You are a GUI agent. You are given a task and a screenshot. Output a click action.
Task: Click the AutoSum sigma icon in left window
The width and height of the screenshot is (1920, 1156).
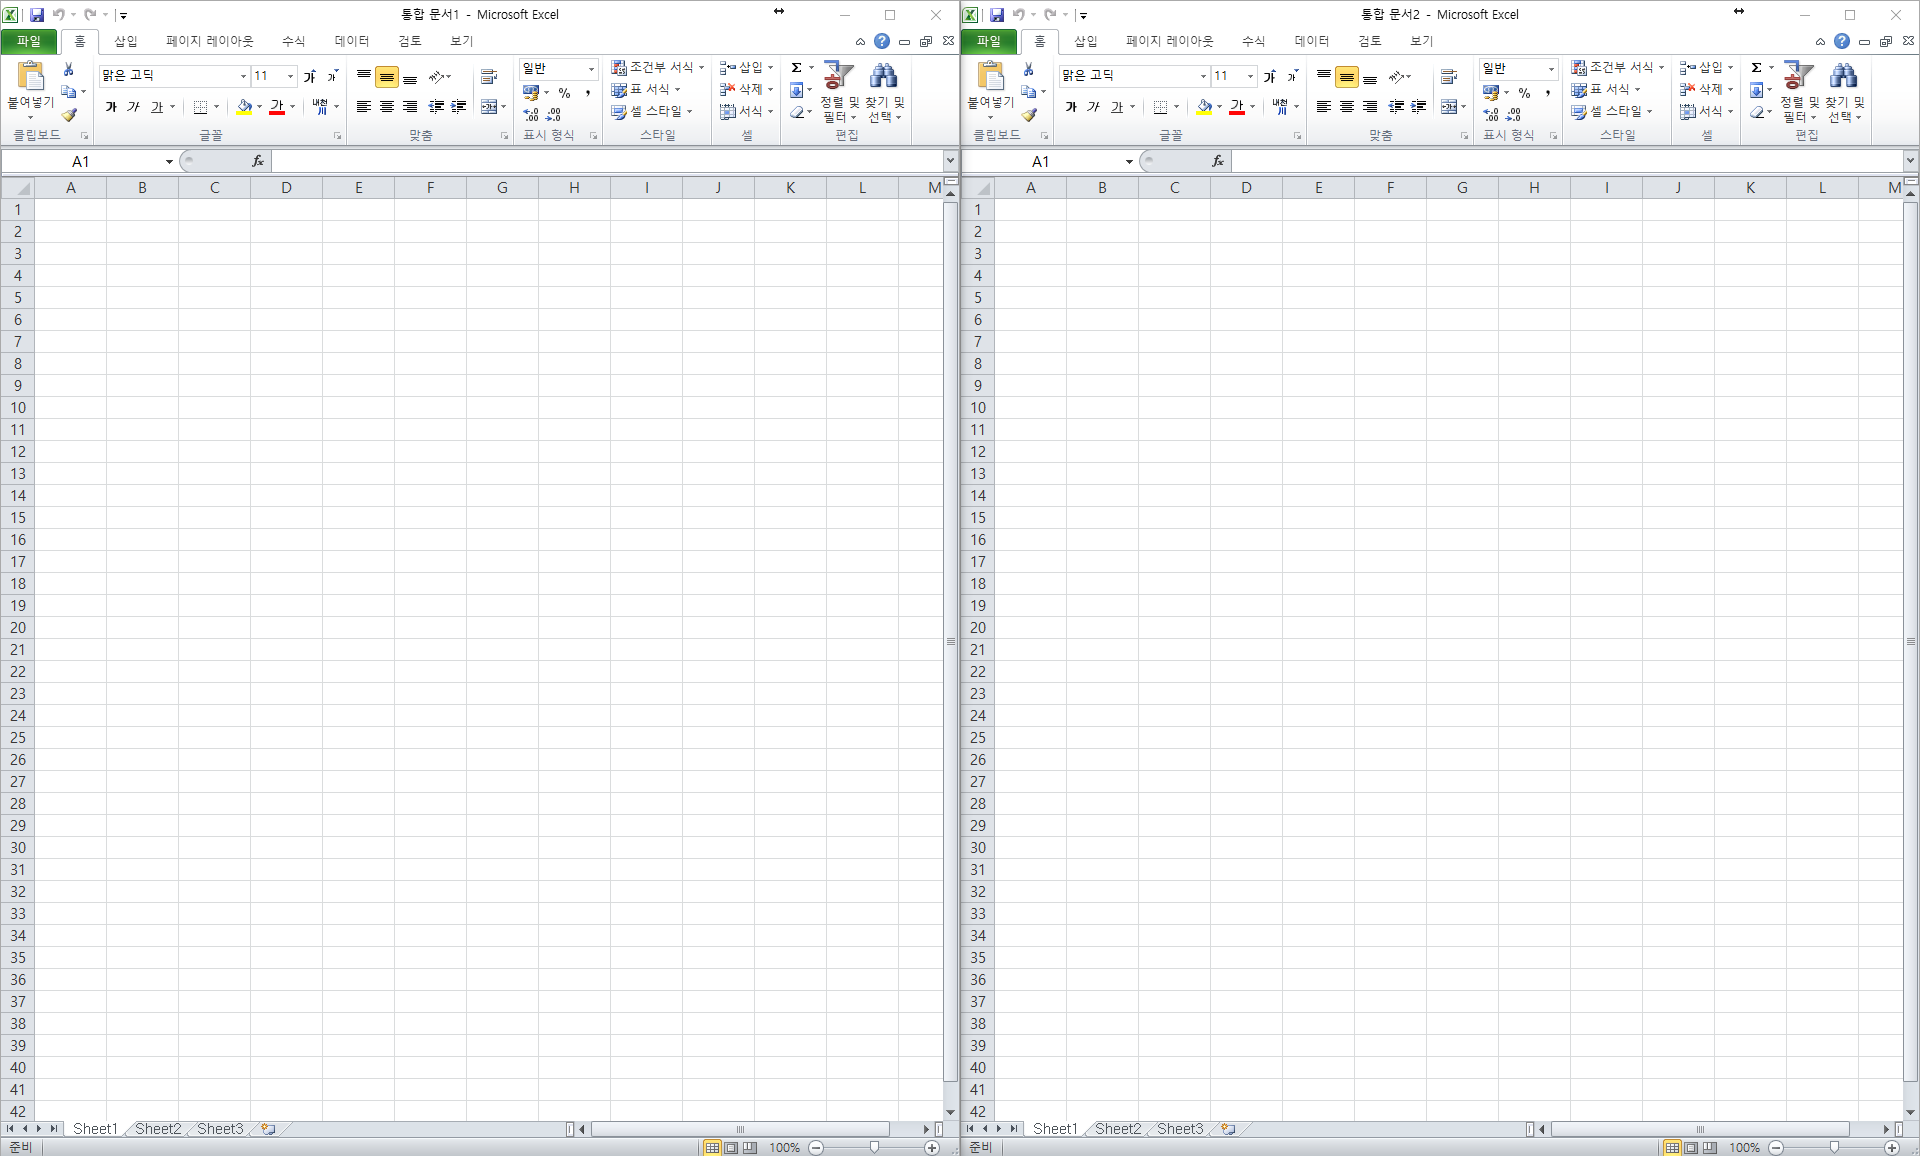click(x=796, y=68)
